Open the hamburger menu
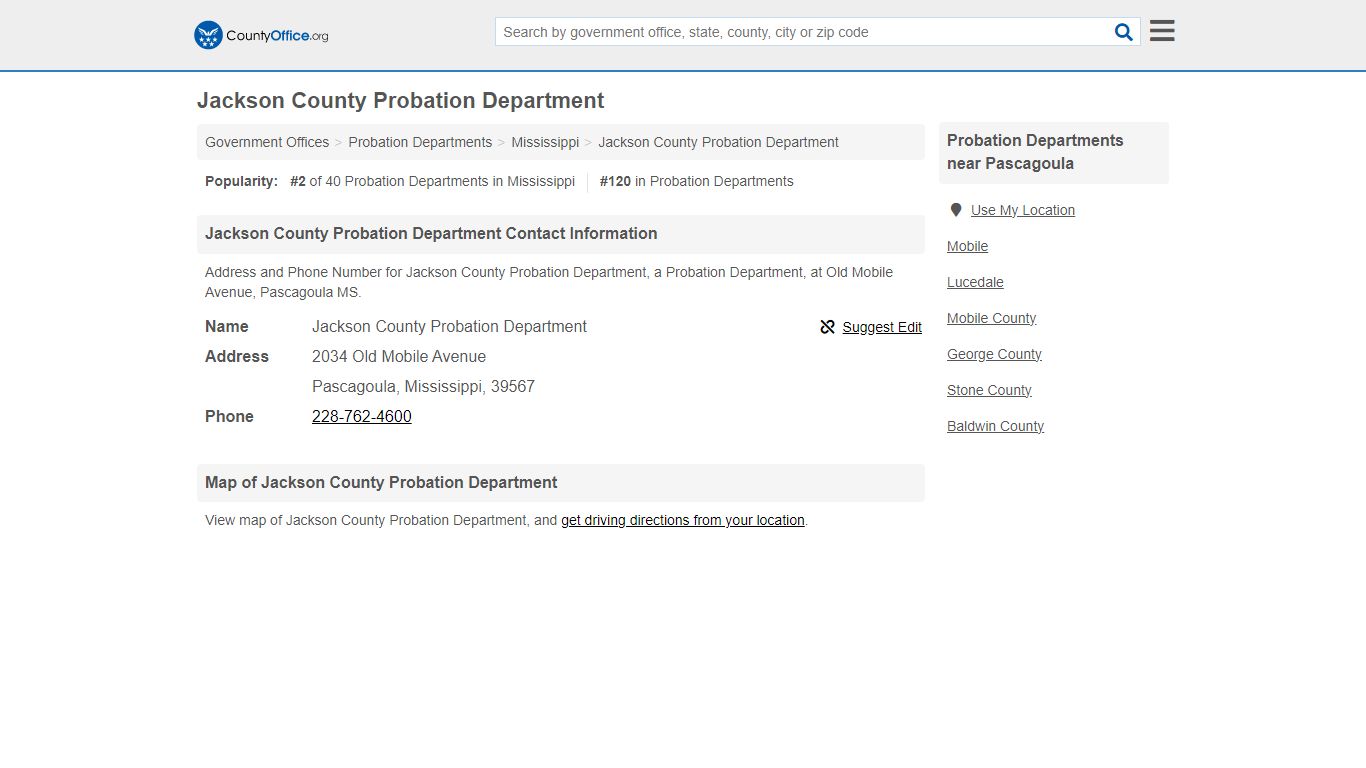 point(1162,31)
